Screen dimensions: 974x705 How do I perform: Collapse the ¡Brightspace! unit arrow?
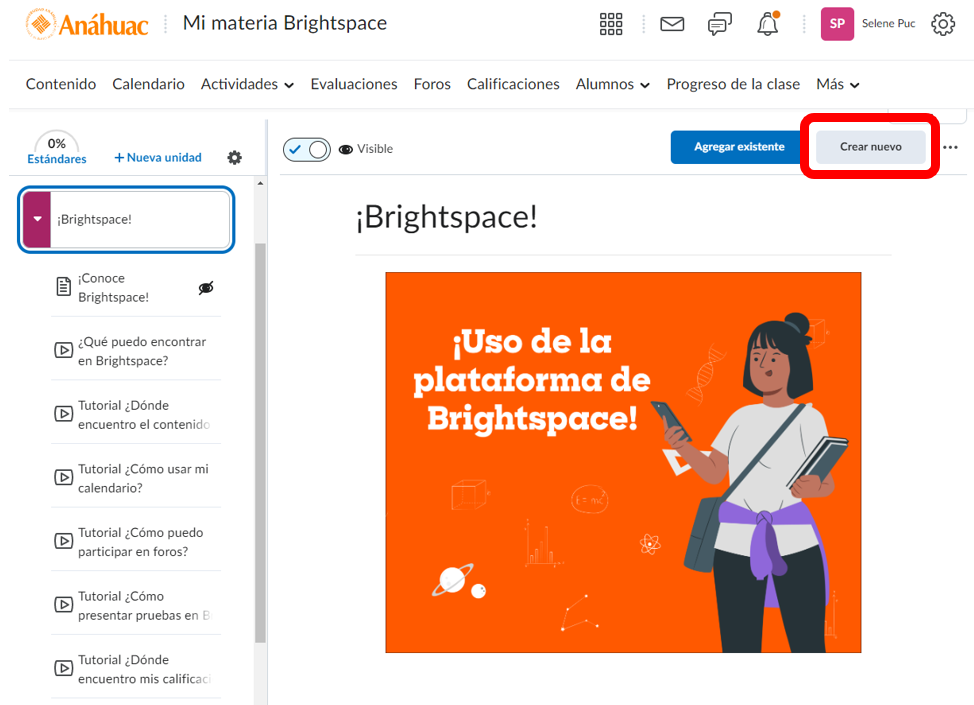click(x=37, y=219)
